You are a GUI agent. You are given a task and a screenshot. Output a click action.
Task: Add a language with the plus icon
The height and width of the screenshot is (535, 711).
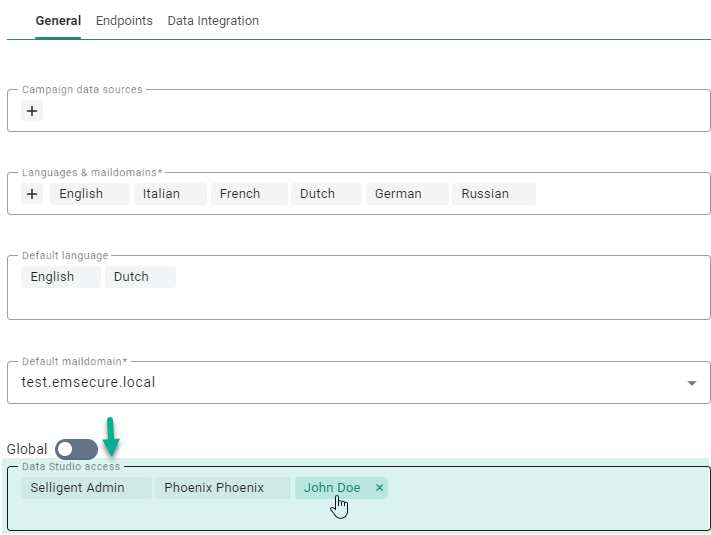tap(32, 194)
